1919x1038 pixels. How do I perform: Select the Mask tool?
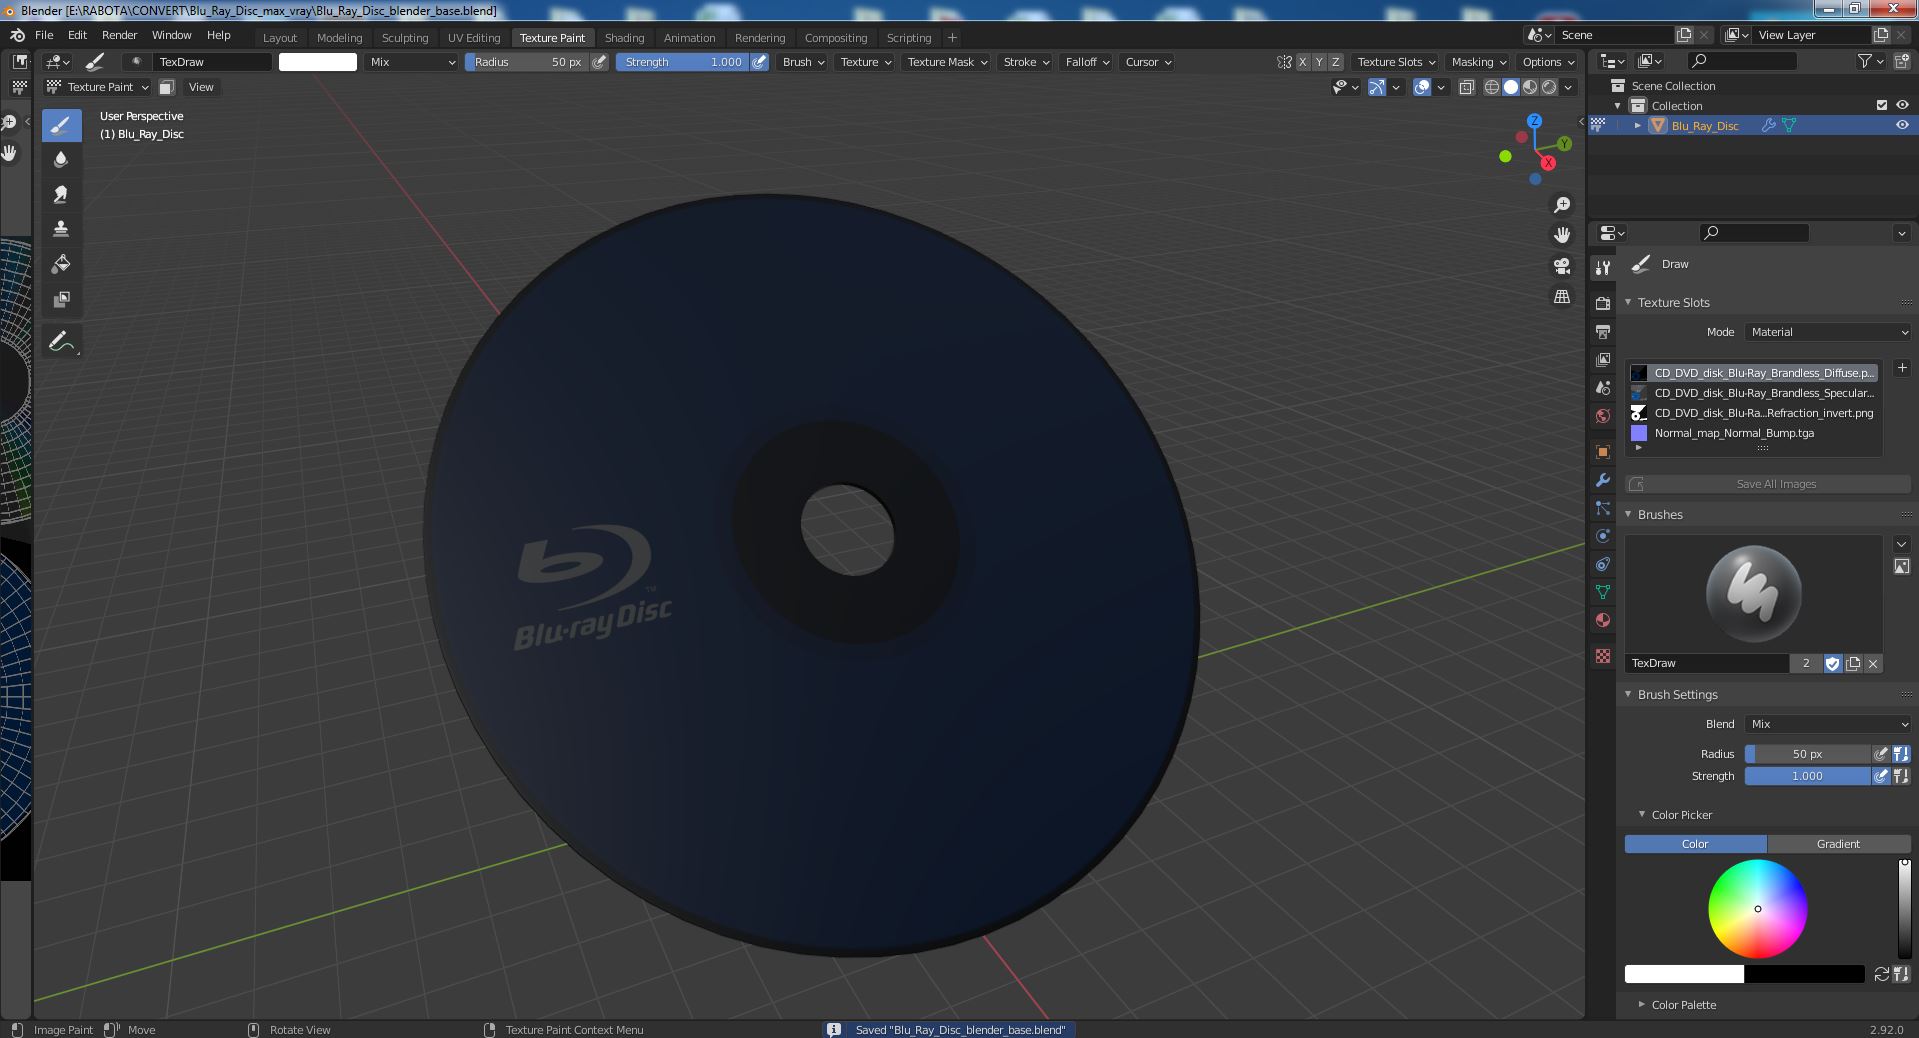click(x=61, y=300)
